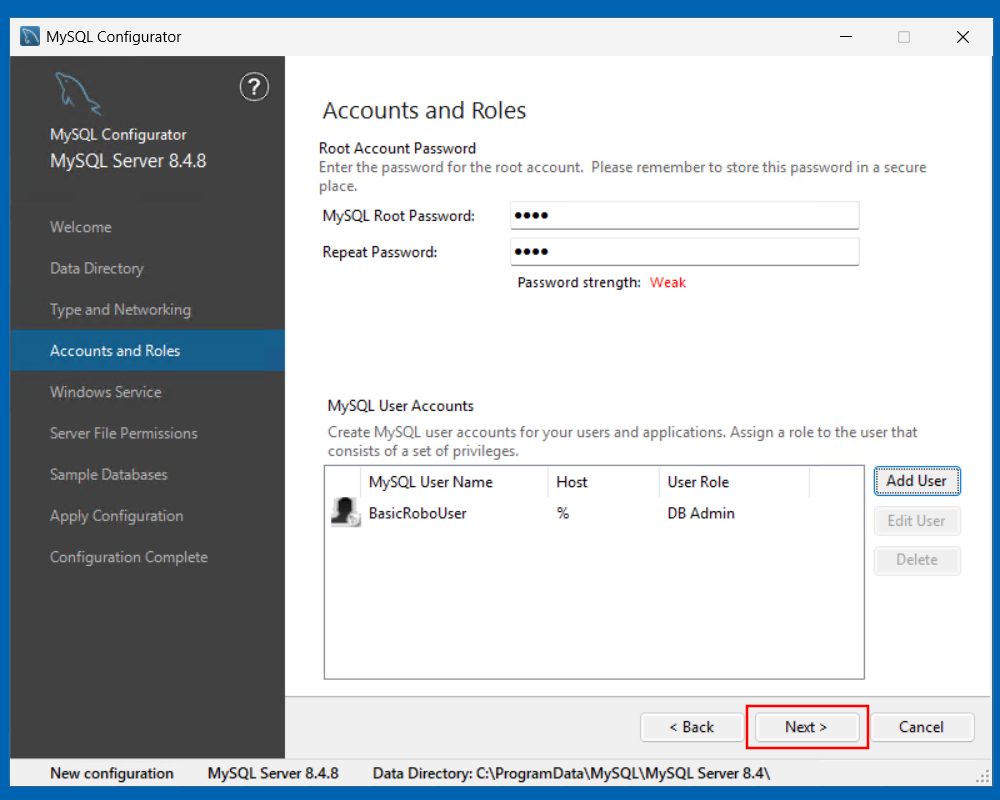
Task: Sort by MySQL User Name column header
Action: click(x=455, y=482)
